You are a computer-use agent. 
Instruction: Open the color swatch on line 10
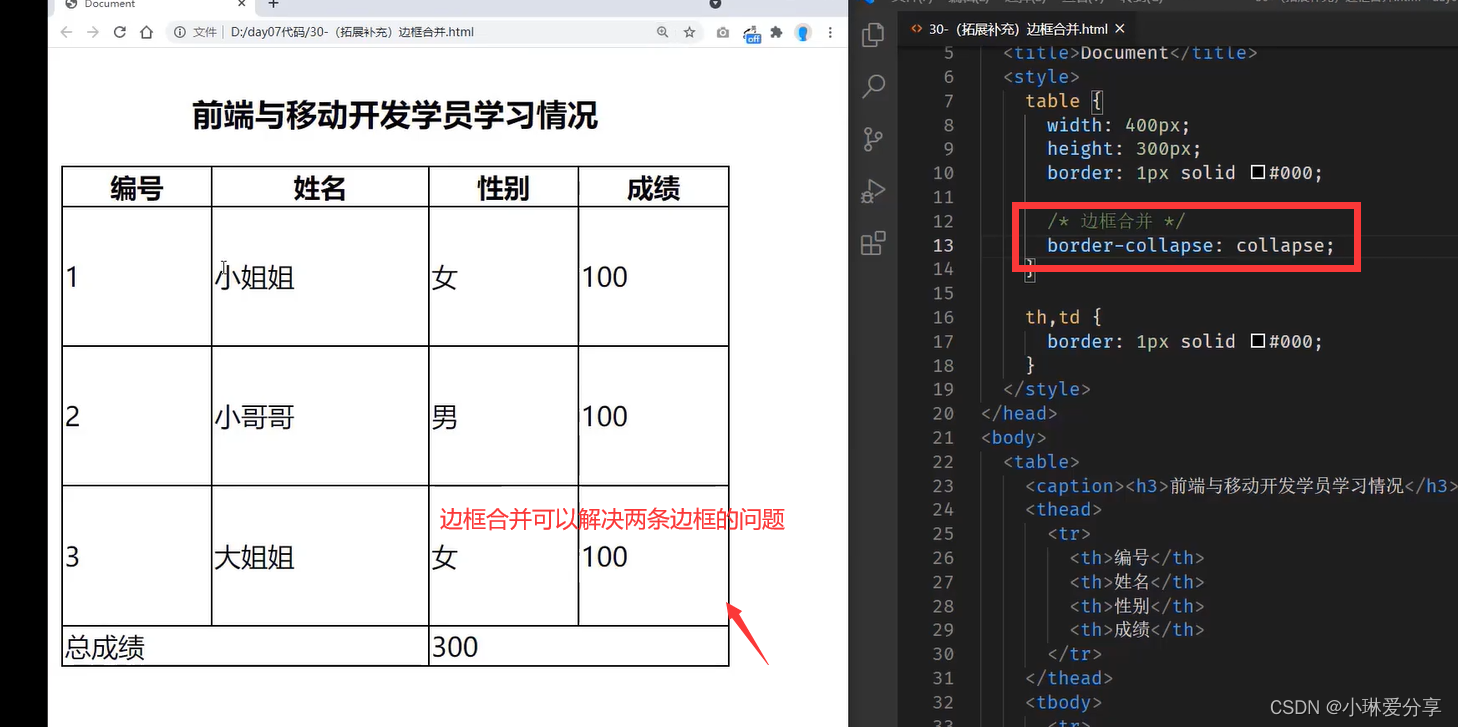(x=1258, y=173)
